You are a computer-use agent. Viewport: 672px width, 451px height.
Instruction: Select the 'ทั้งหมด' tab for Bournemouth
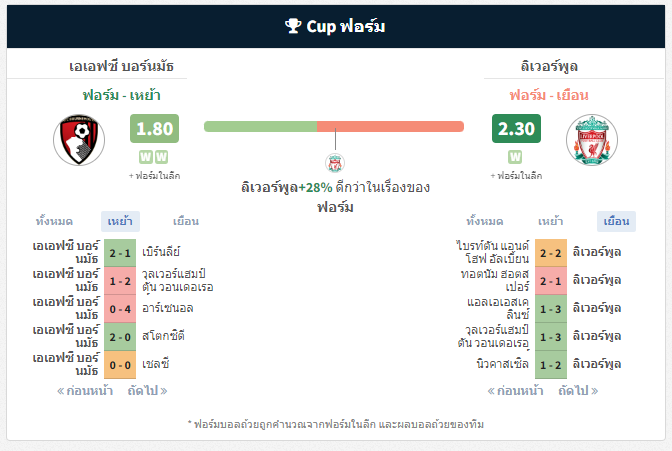(54, 221)
